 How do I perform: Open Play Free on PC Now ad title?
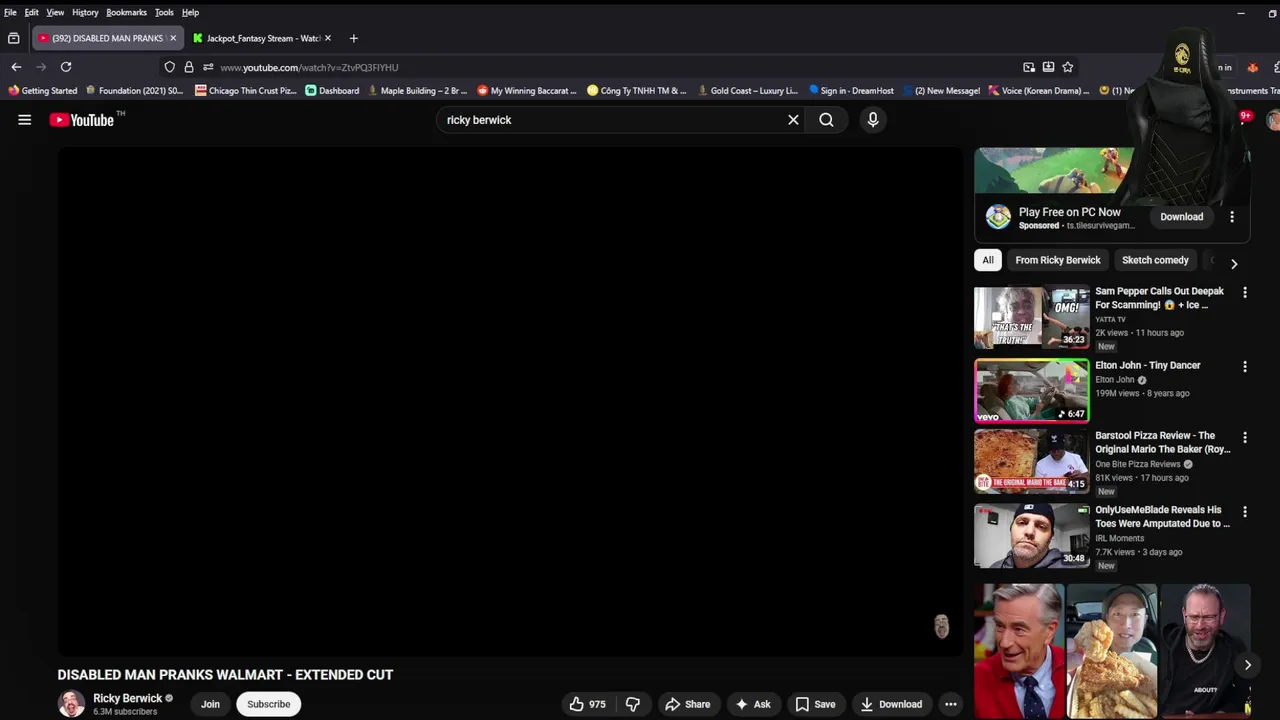tap(1070, 212)
